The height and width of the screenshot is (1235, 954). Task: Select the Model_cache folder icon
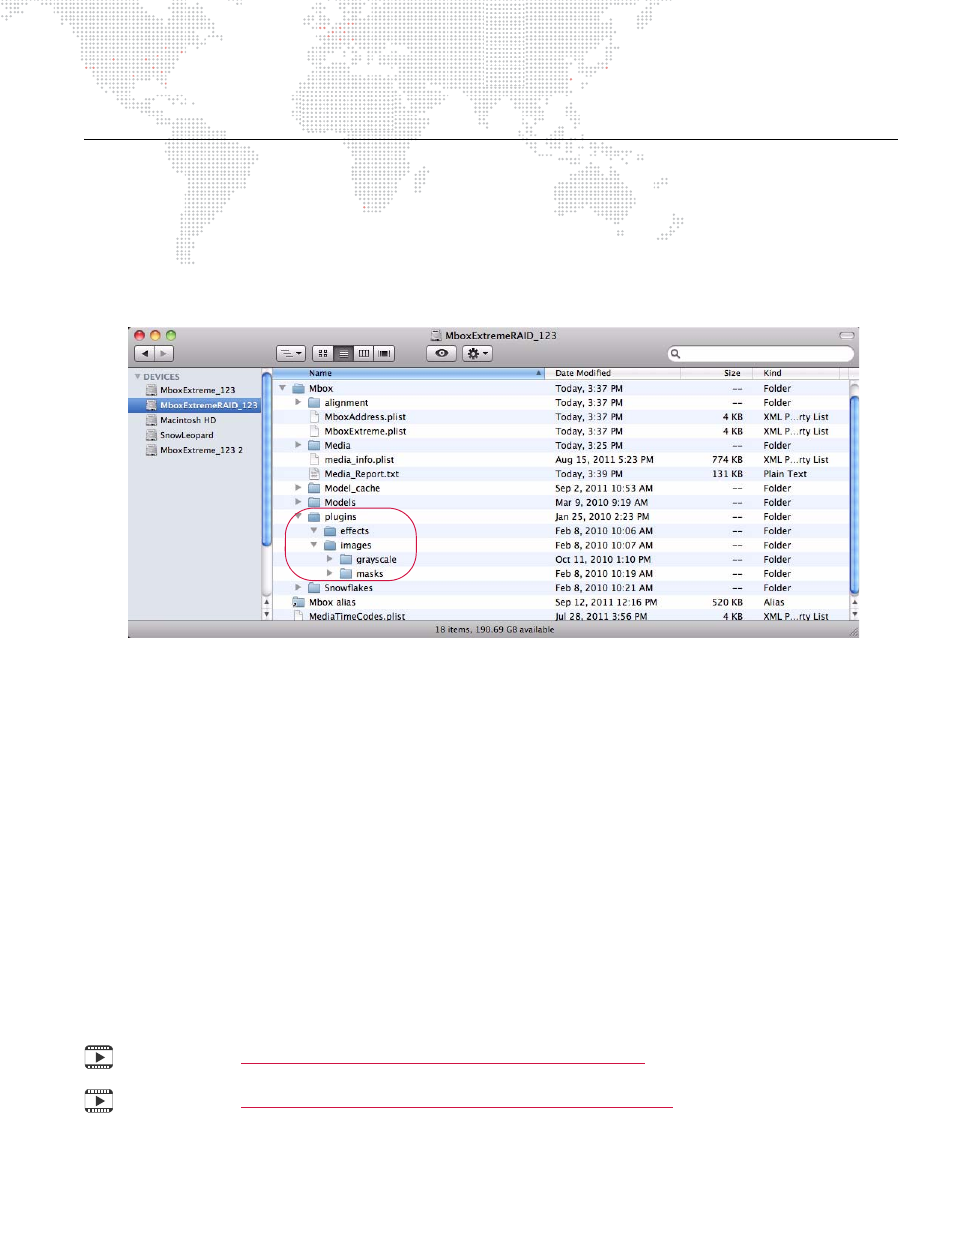pyautogui.click(x=314, y=488)
